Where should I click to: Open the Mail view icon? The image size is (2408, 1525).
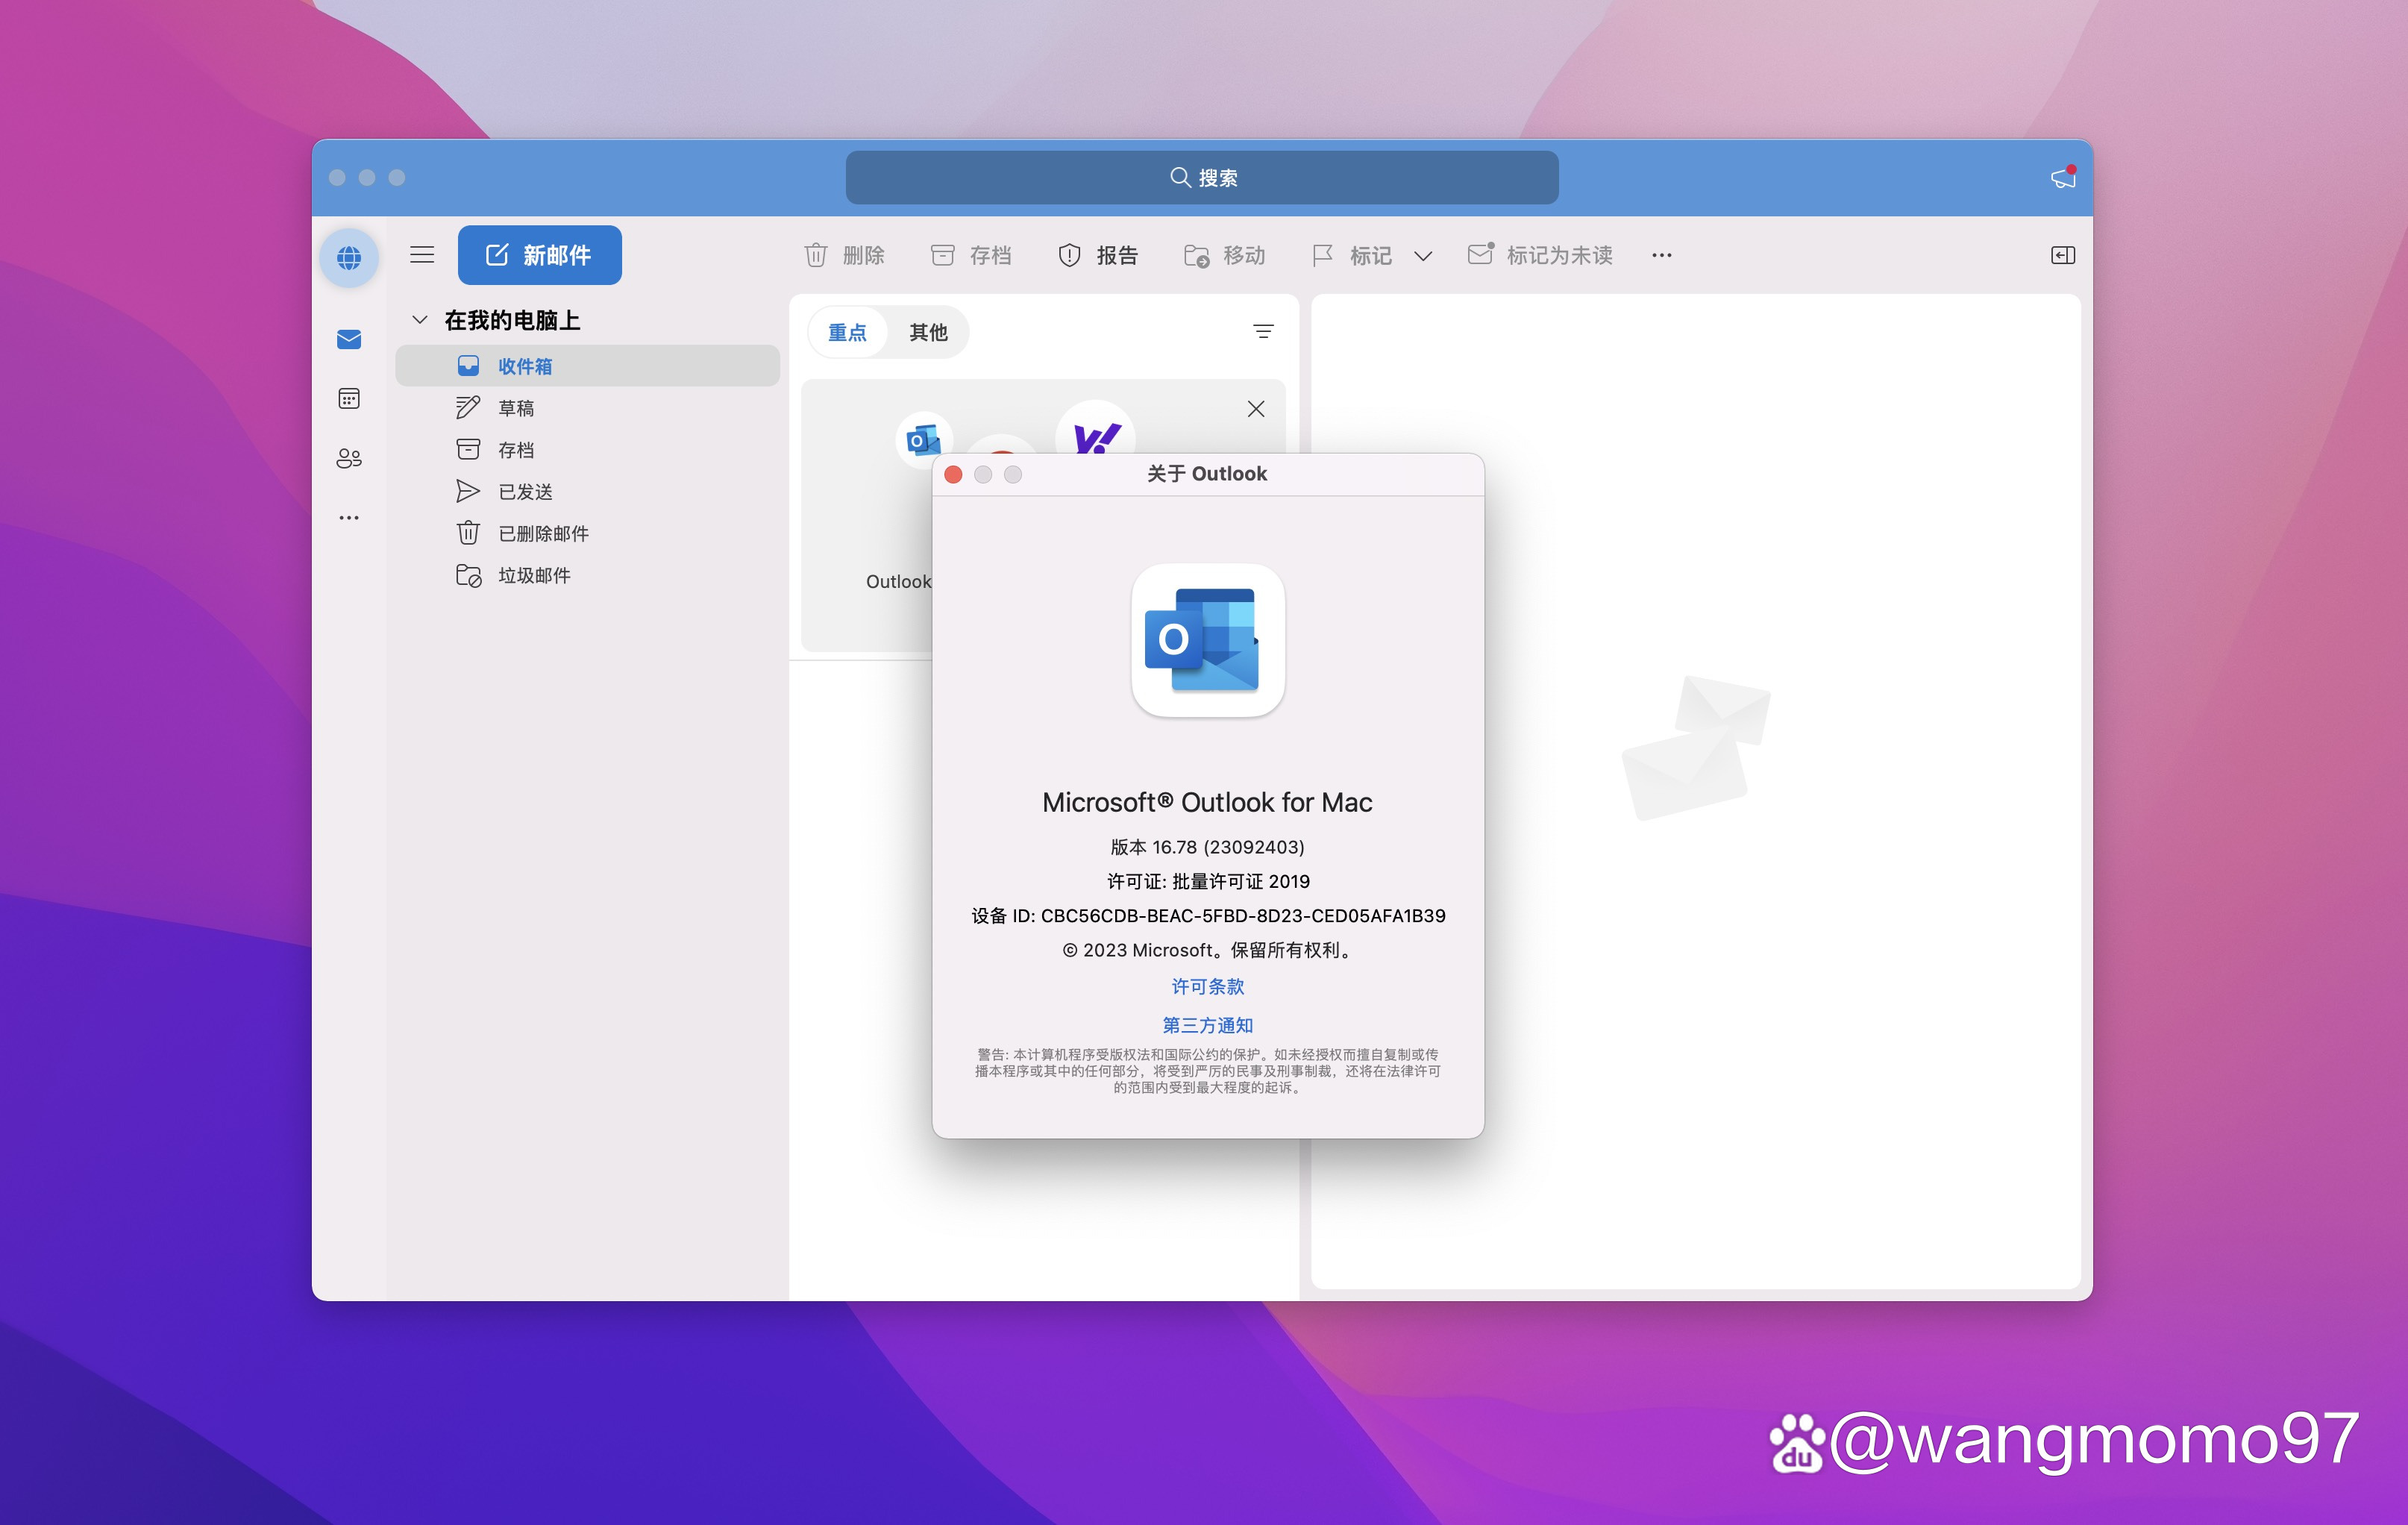click(349, 340)
